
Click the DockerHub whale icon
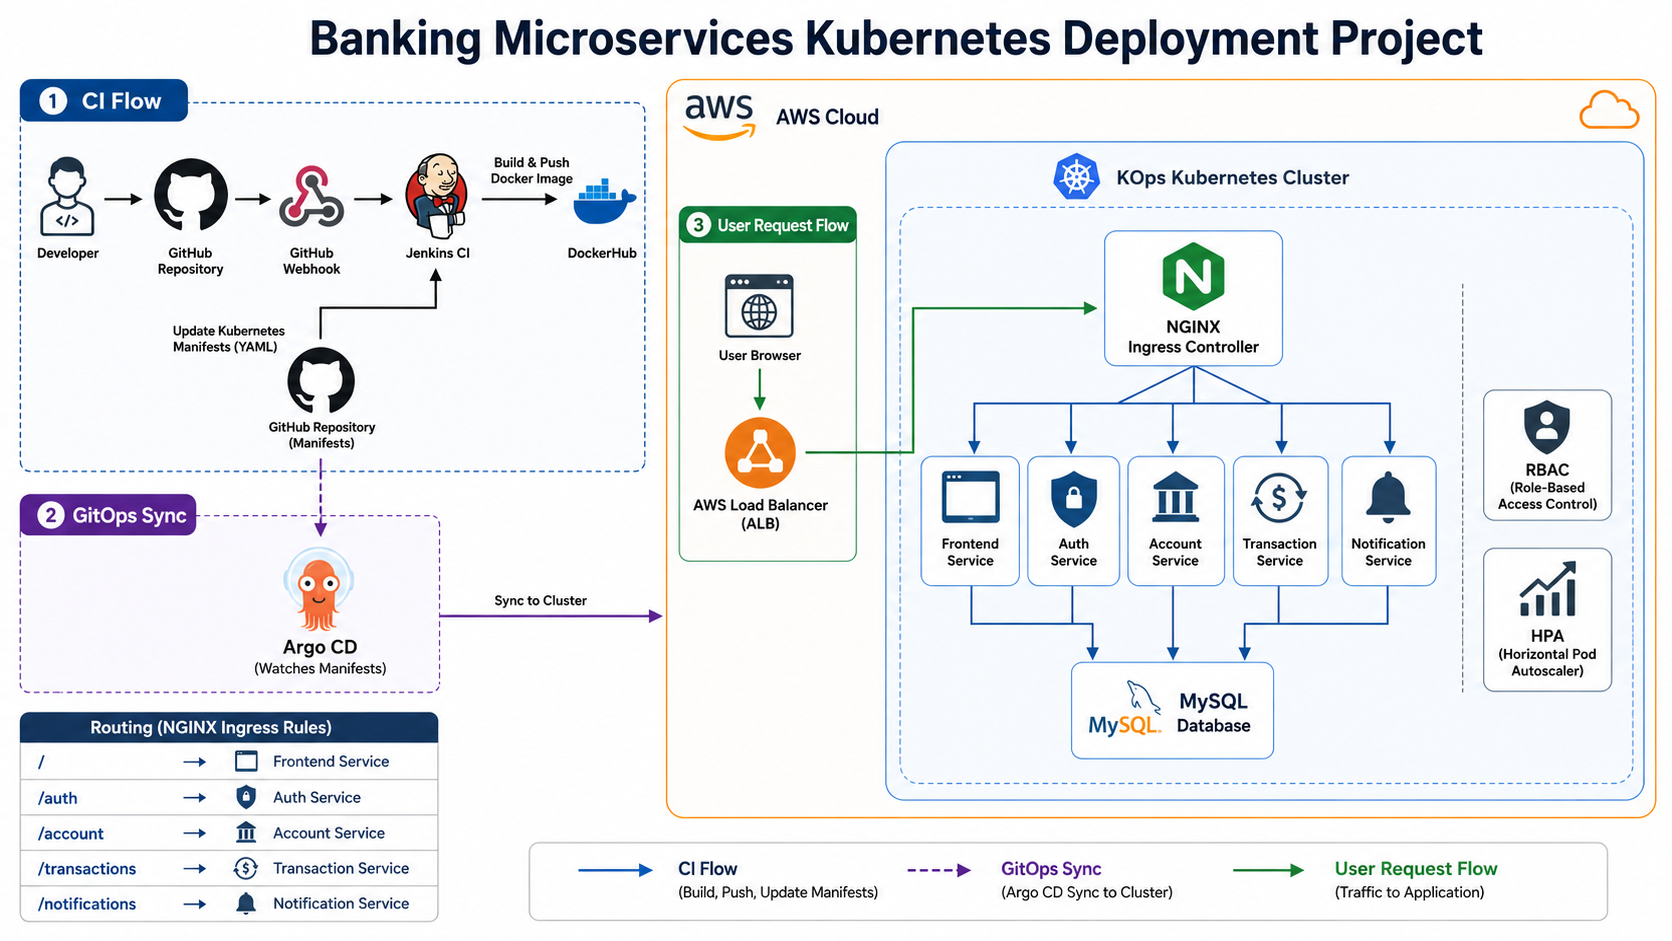click(604, 203)
